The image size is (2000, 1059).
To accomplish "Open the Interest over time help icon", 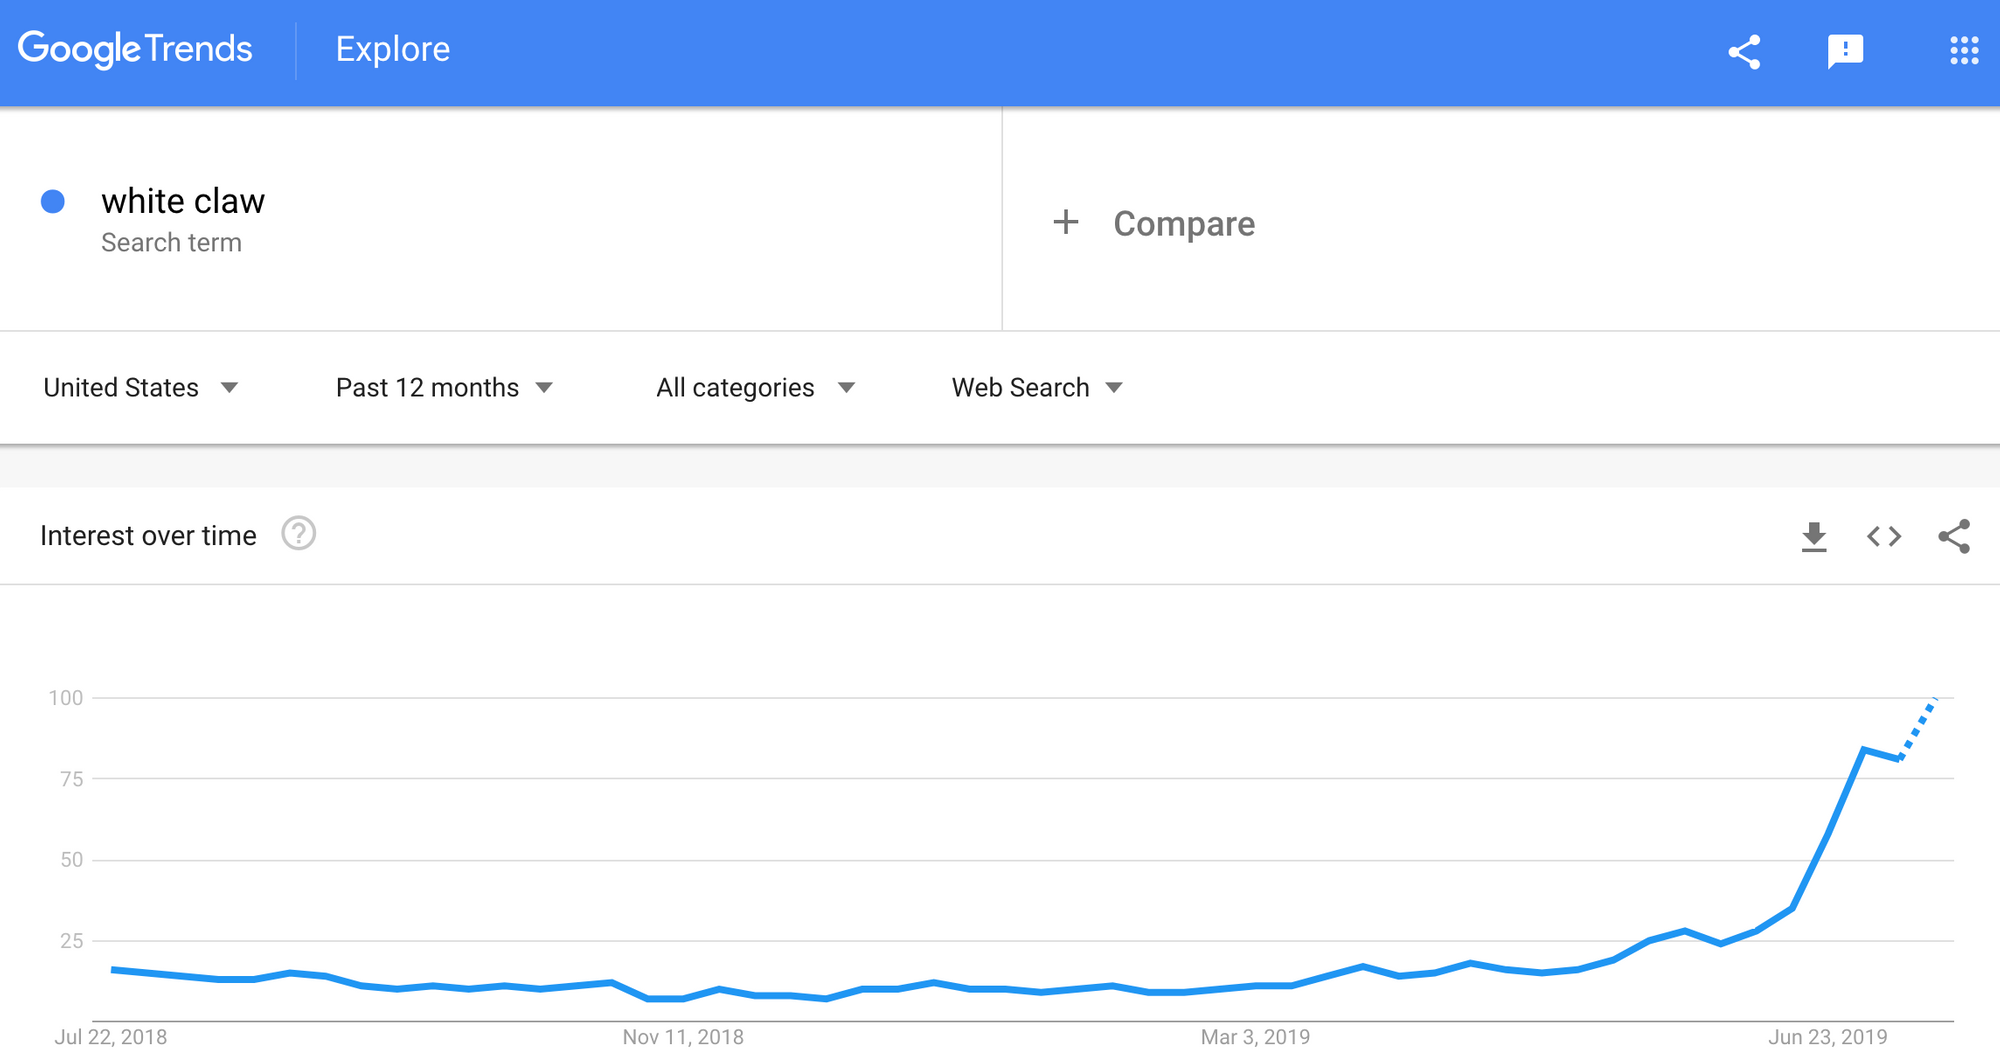I will (298, 534).
